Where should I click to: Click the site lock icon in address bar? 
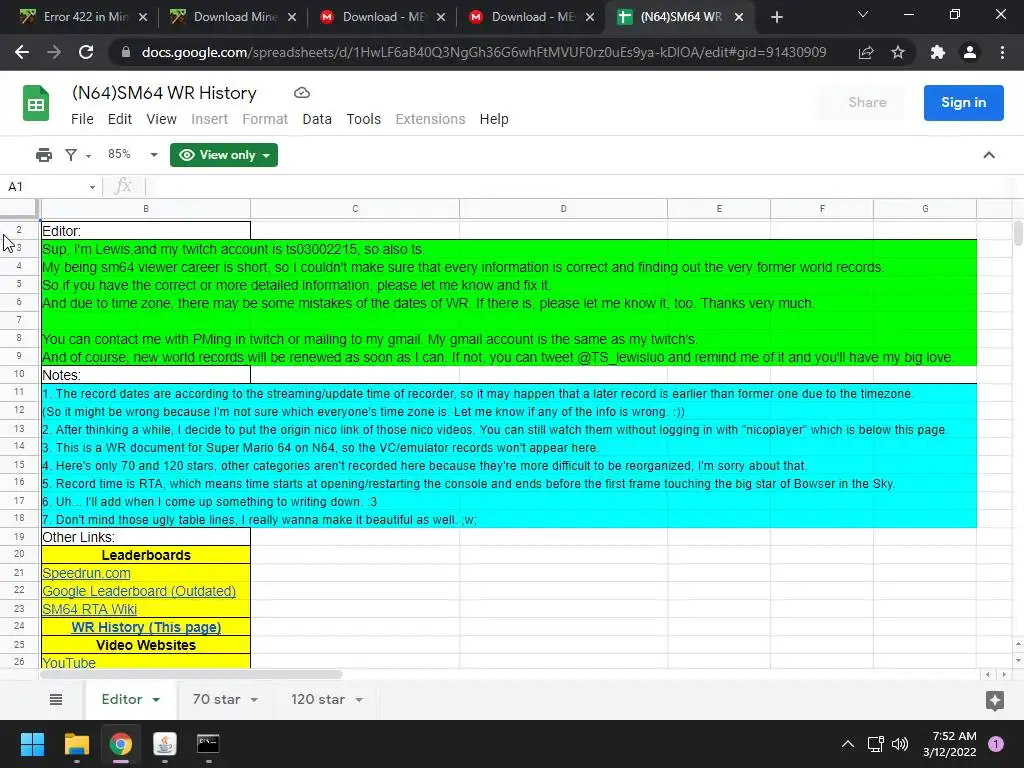click(x=126, y=52)
